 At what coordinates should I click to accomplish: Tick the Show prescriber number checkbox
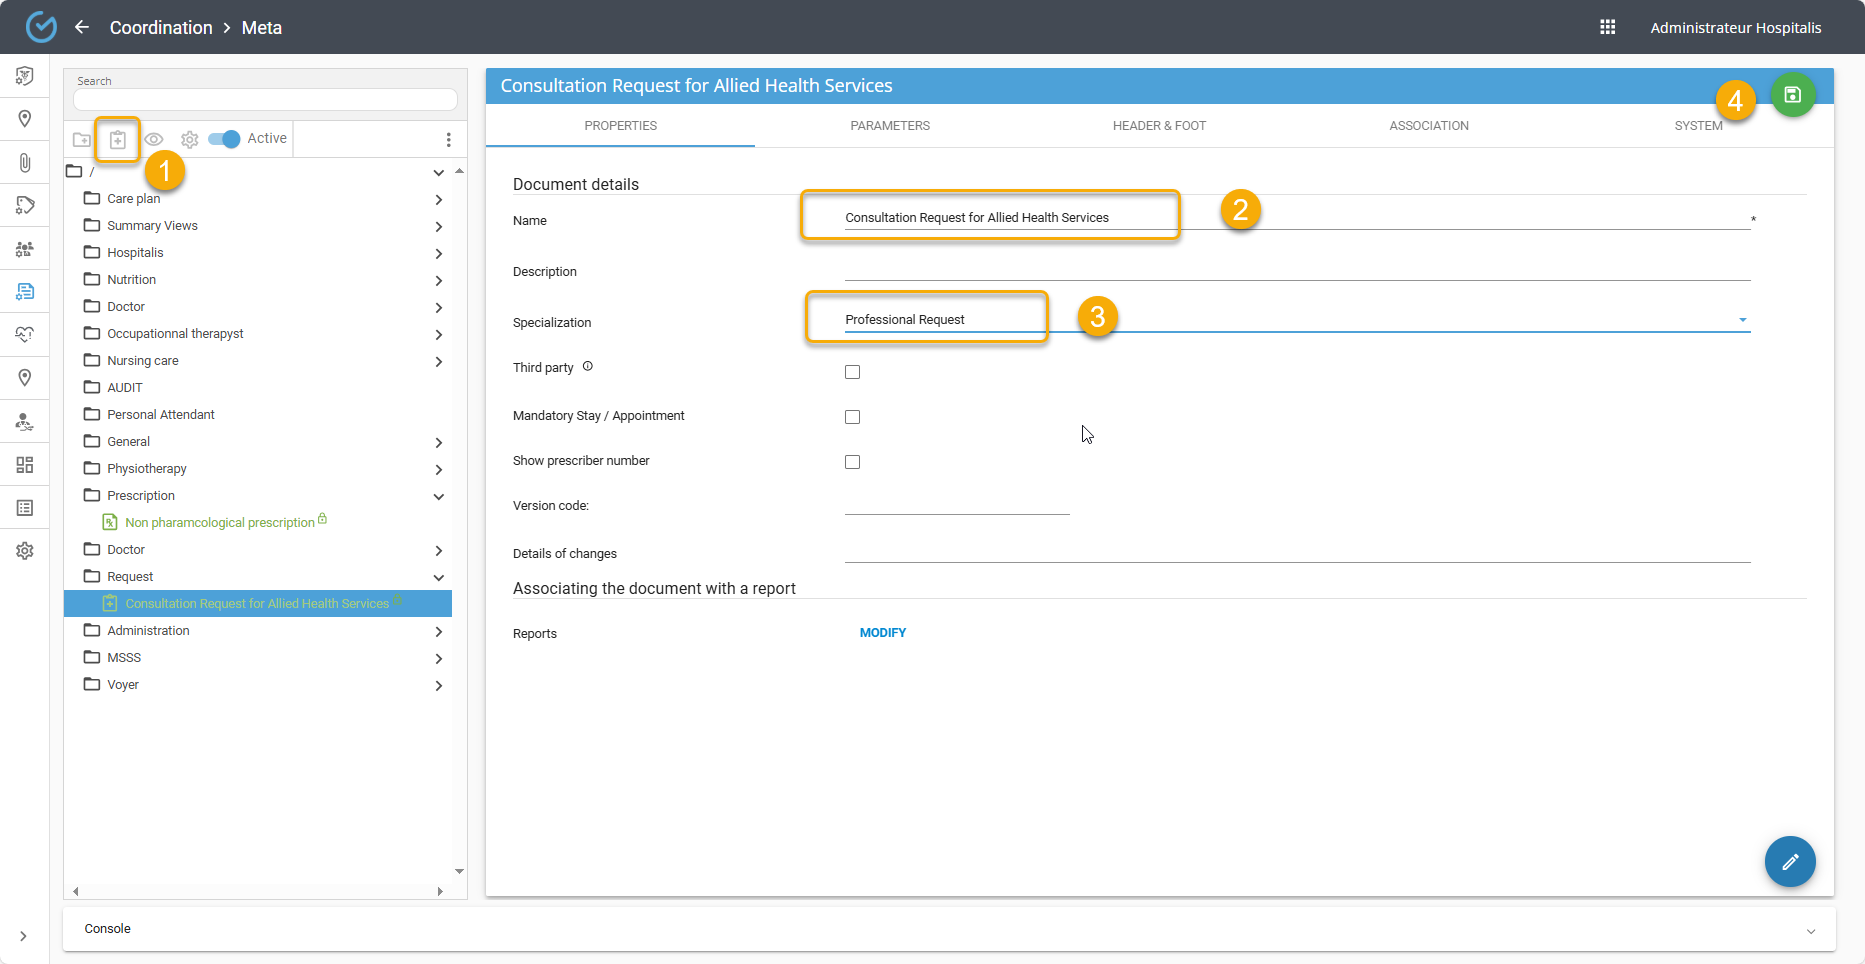click(852, 462)
